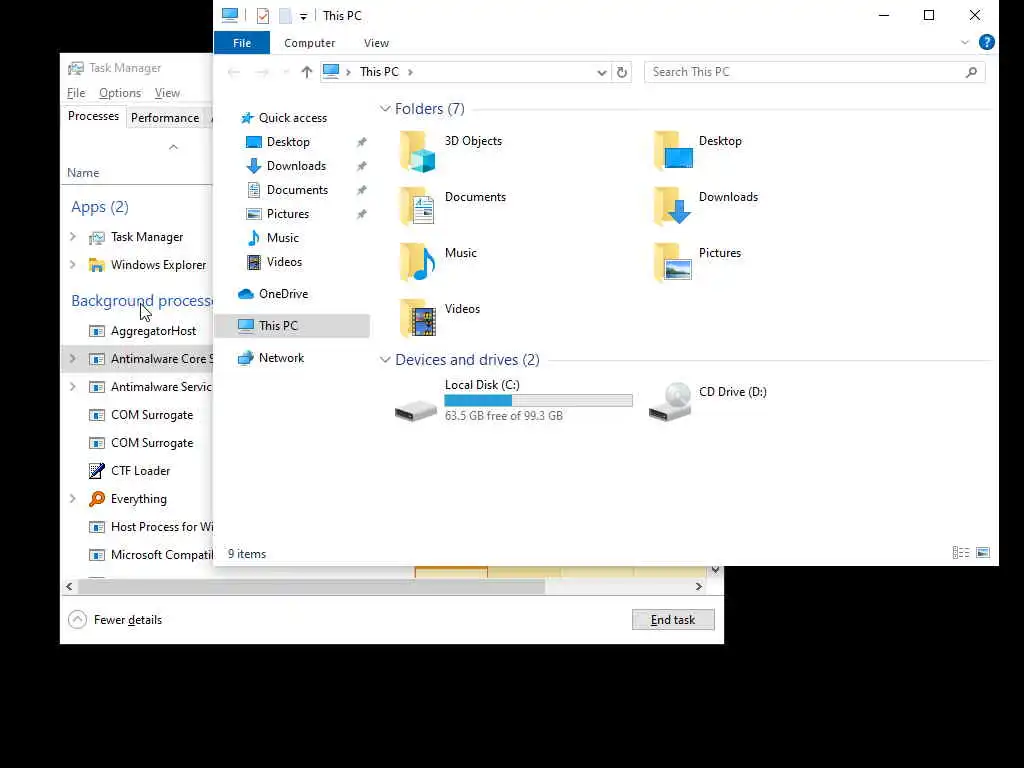Open Customize Quick Access Toolbar dropdown
This screenshot has height=768, width=1024.
point(304,16)
